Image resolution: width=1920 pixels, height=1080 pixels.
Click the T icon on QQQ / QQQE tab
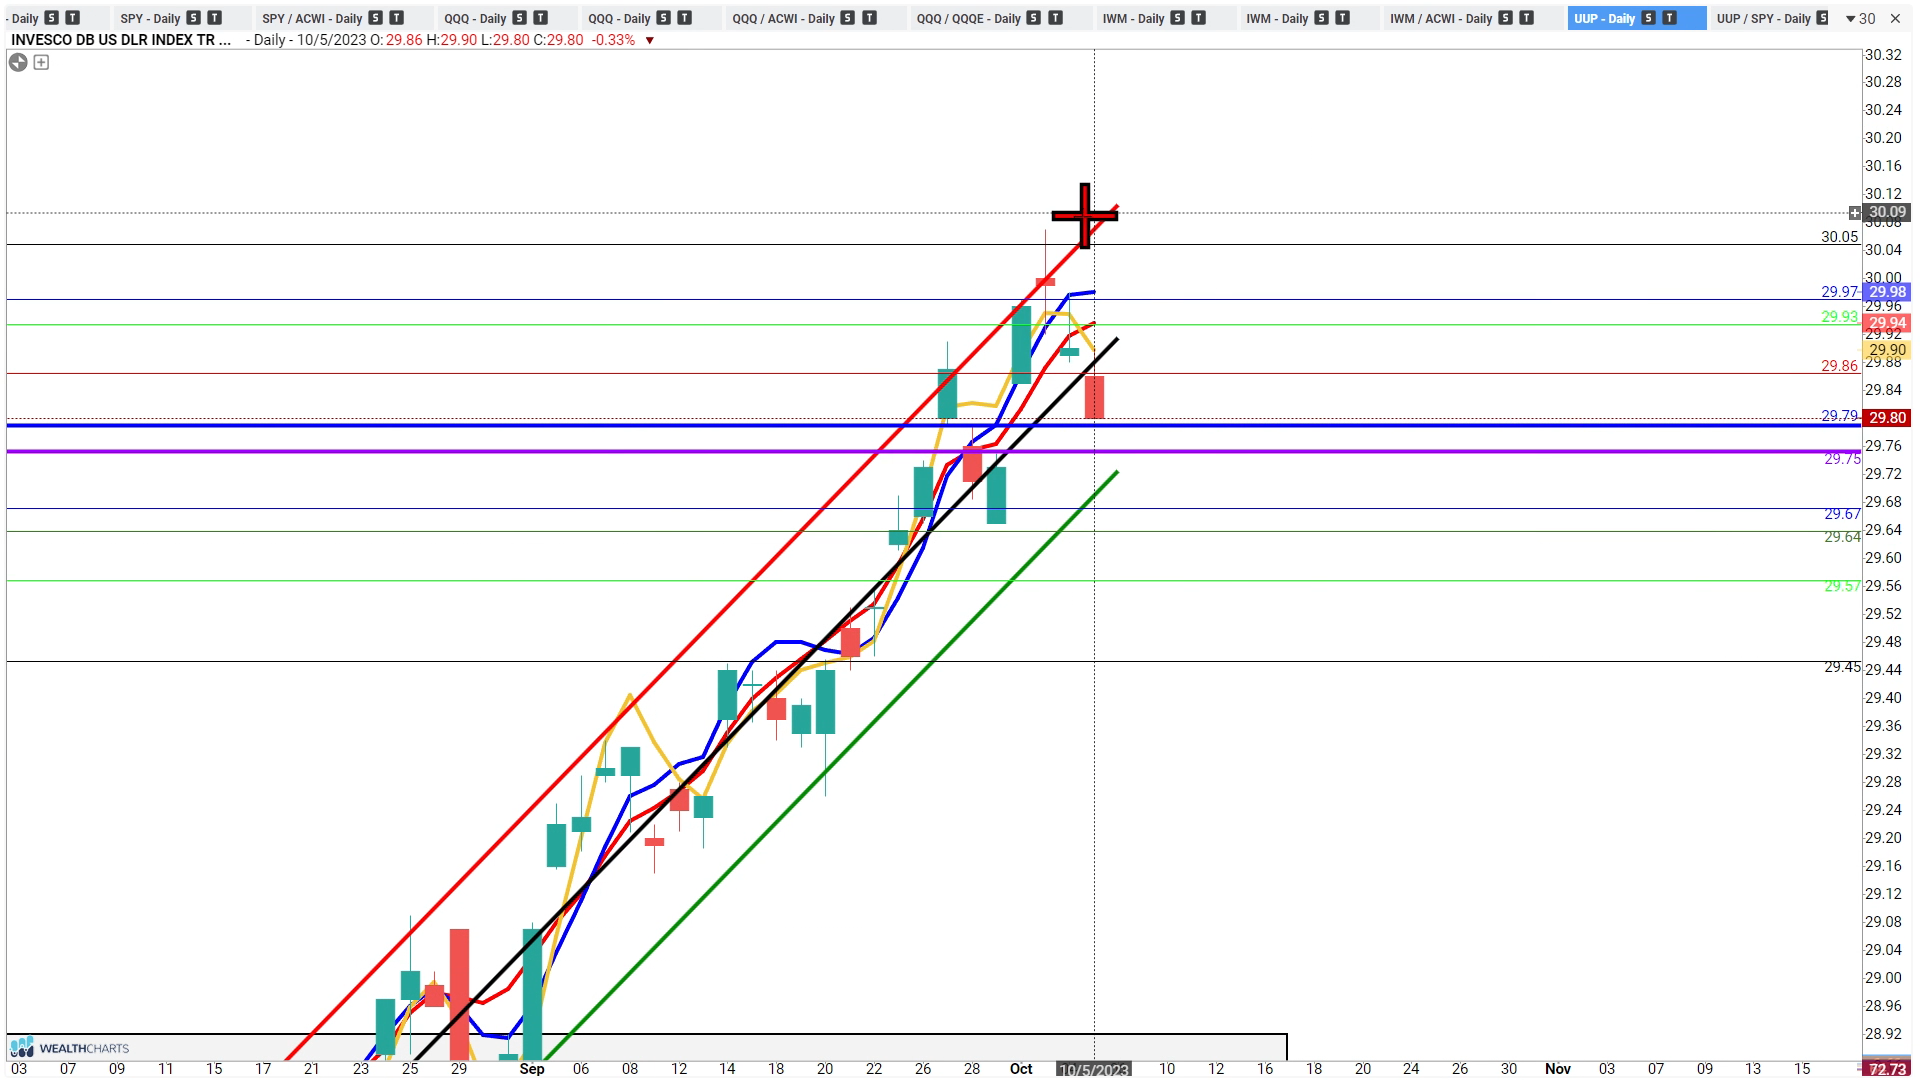tap(1055, 18)
